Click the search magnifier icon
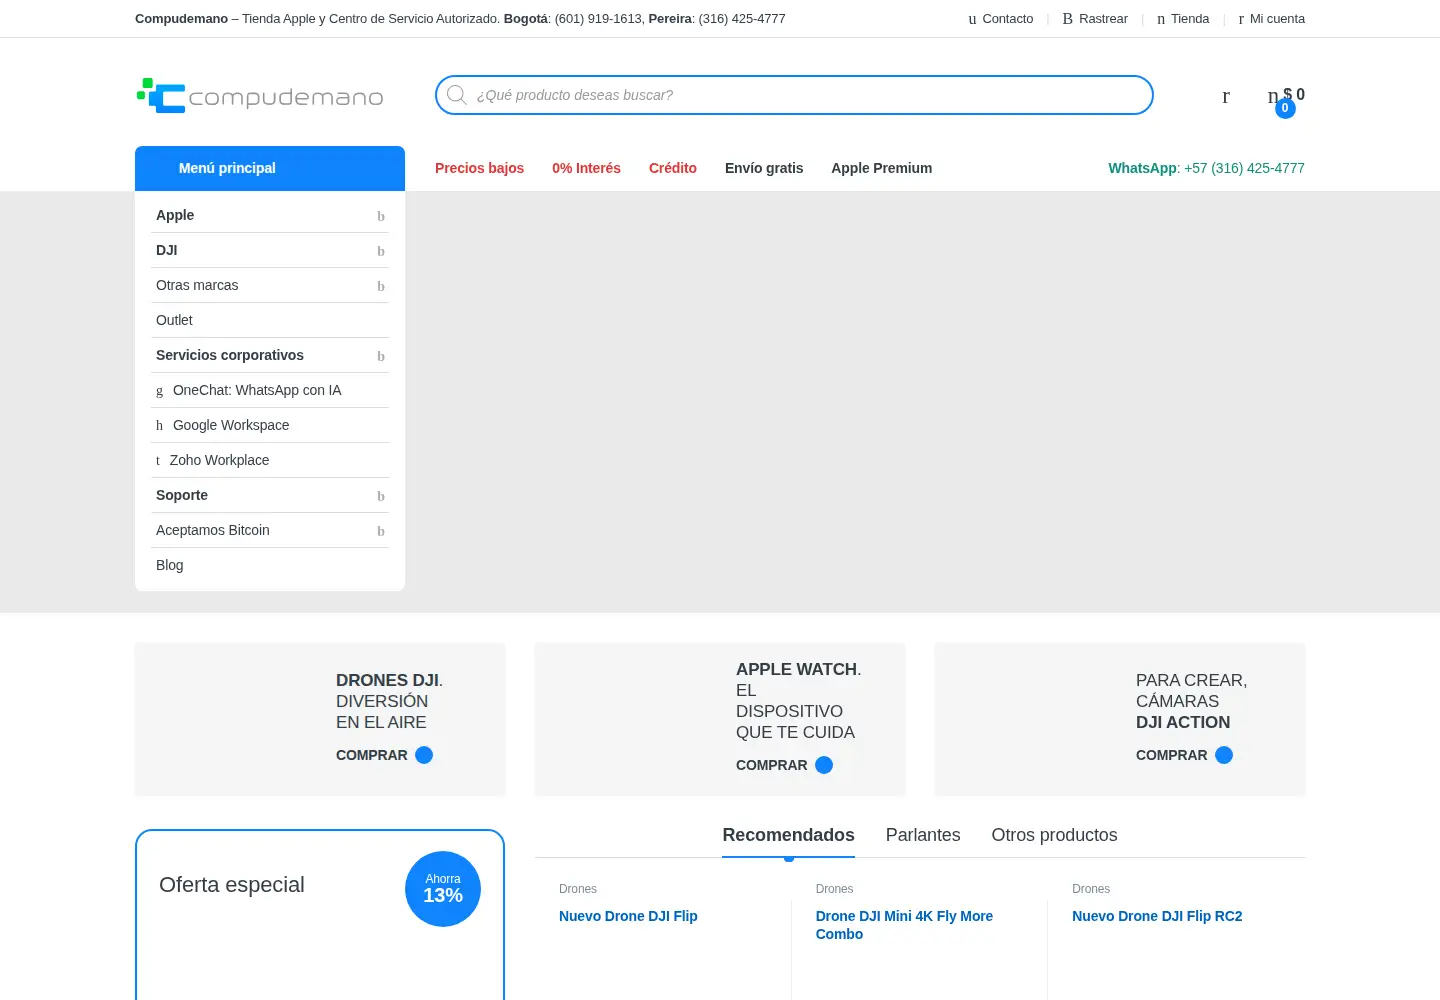 pyautogui.click(x=457, y=95)
